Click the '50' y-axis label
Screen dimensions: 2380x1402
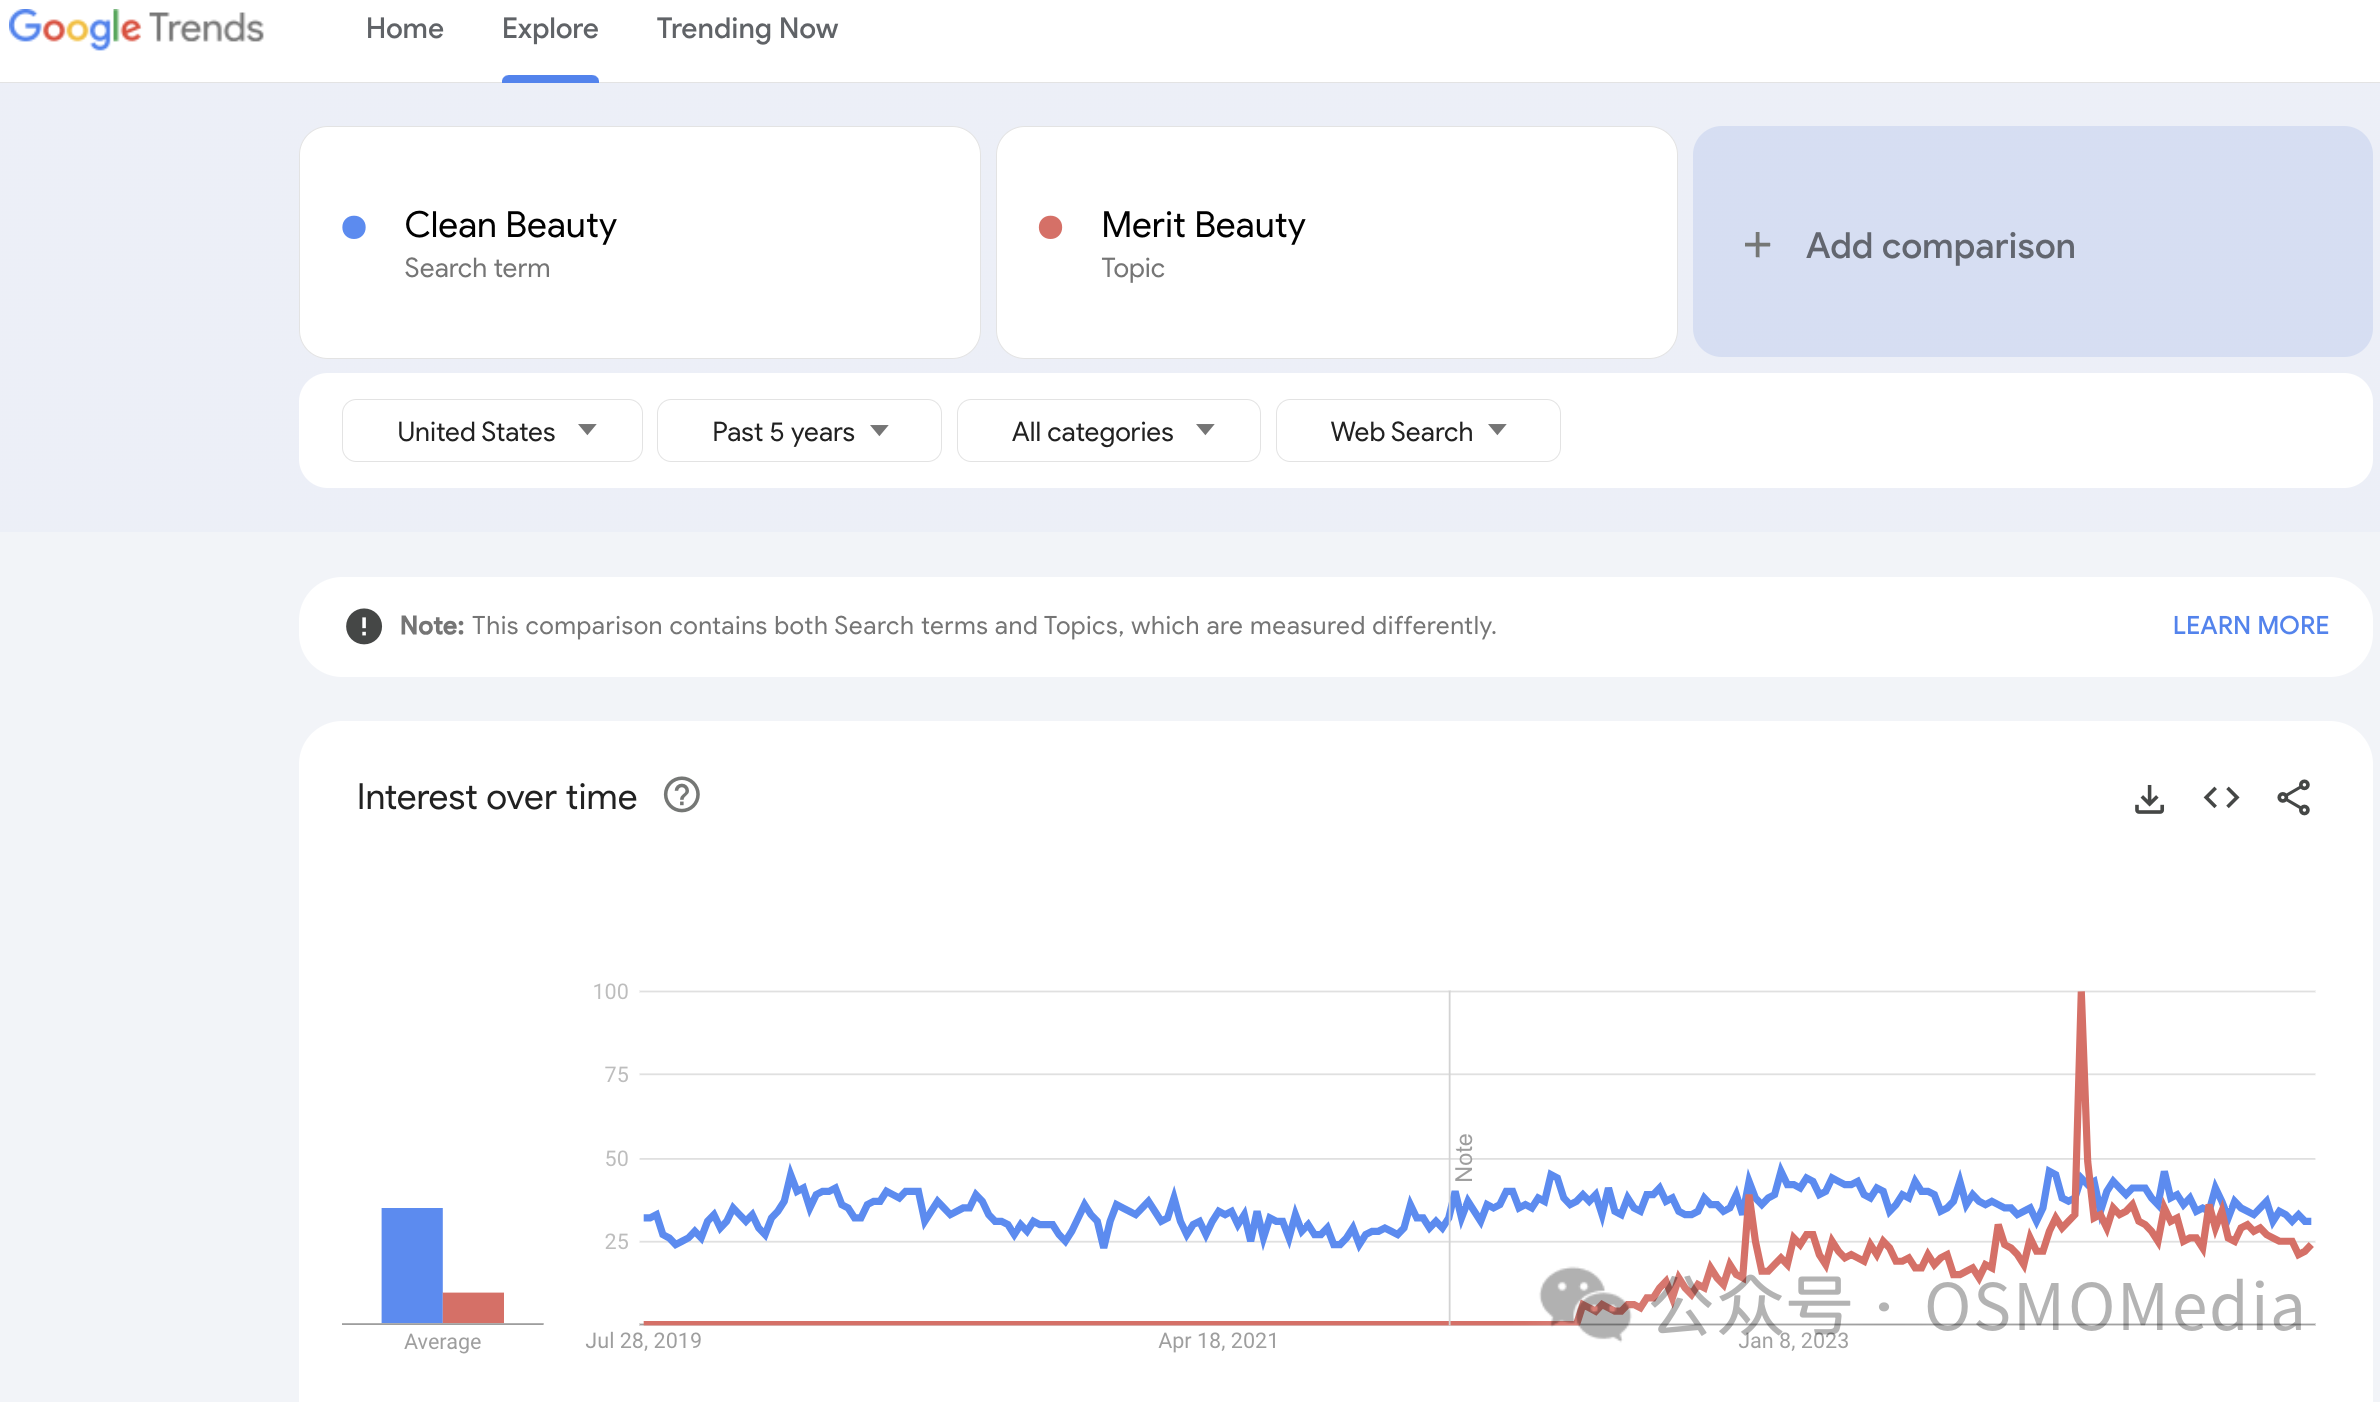616,1158
